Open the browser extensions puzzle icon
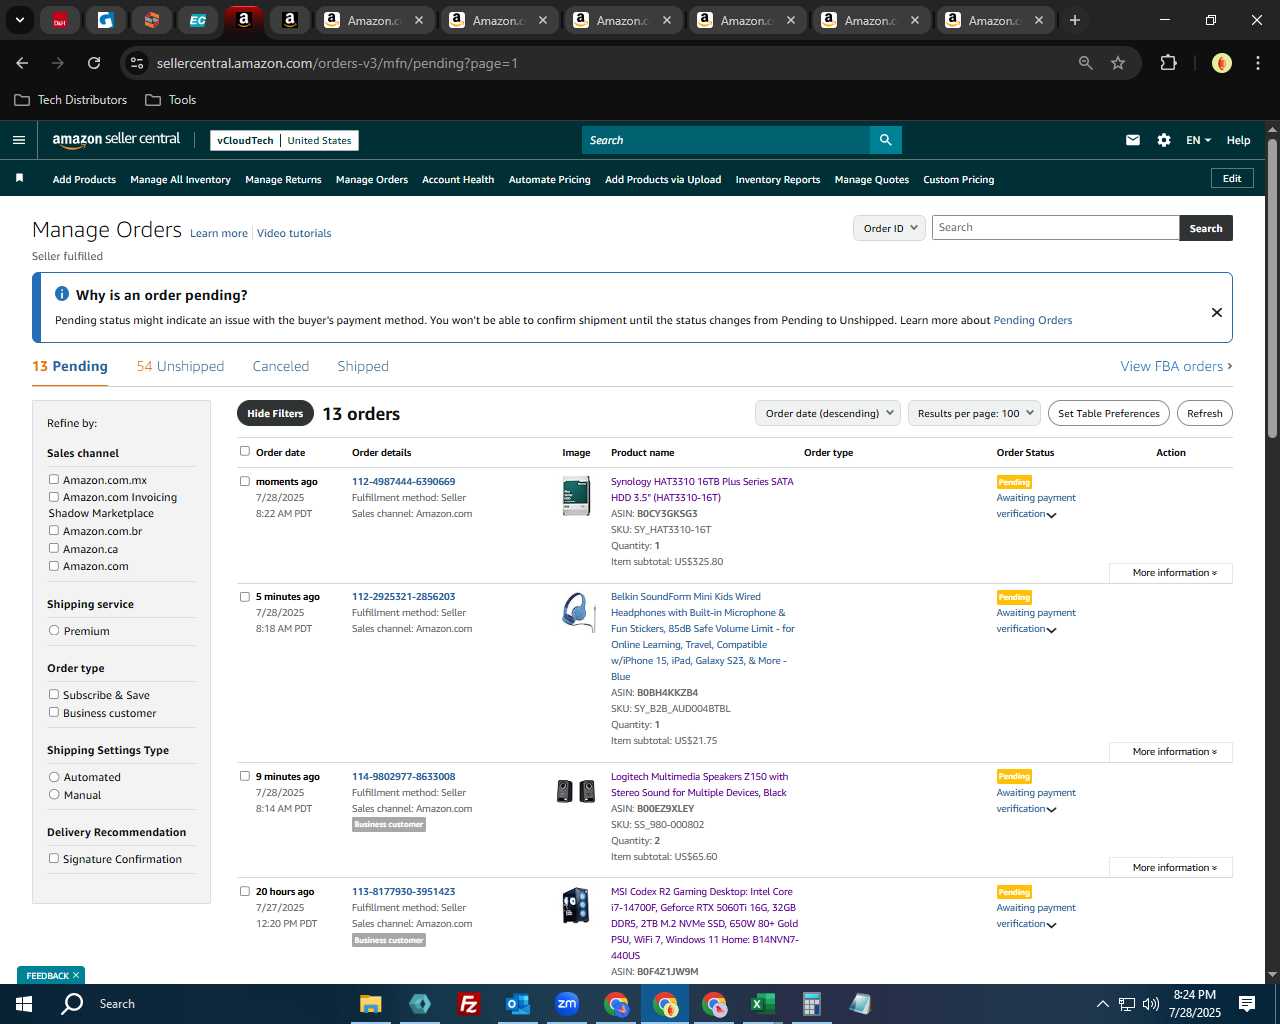The width and height of the screenshot is (1280, 1024). click(x=1168, y=63)
